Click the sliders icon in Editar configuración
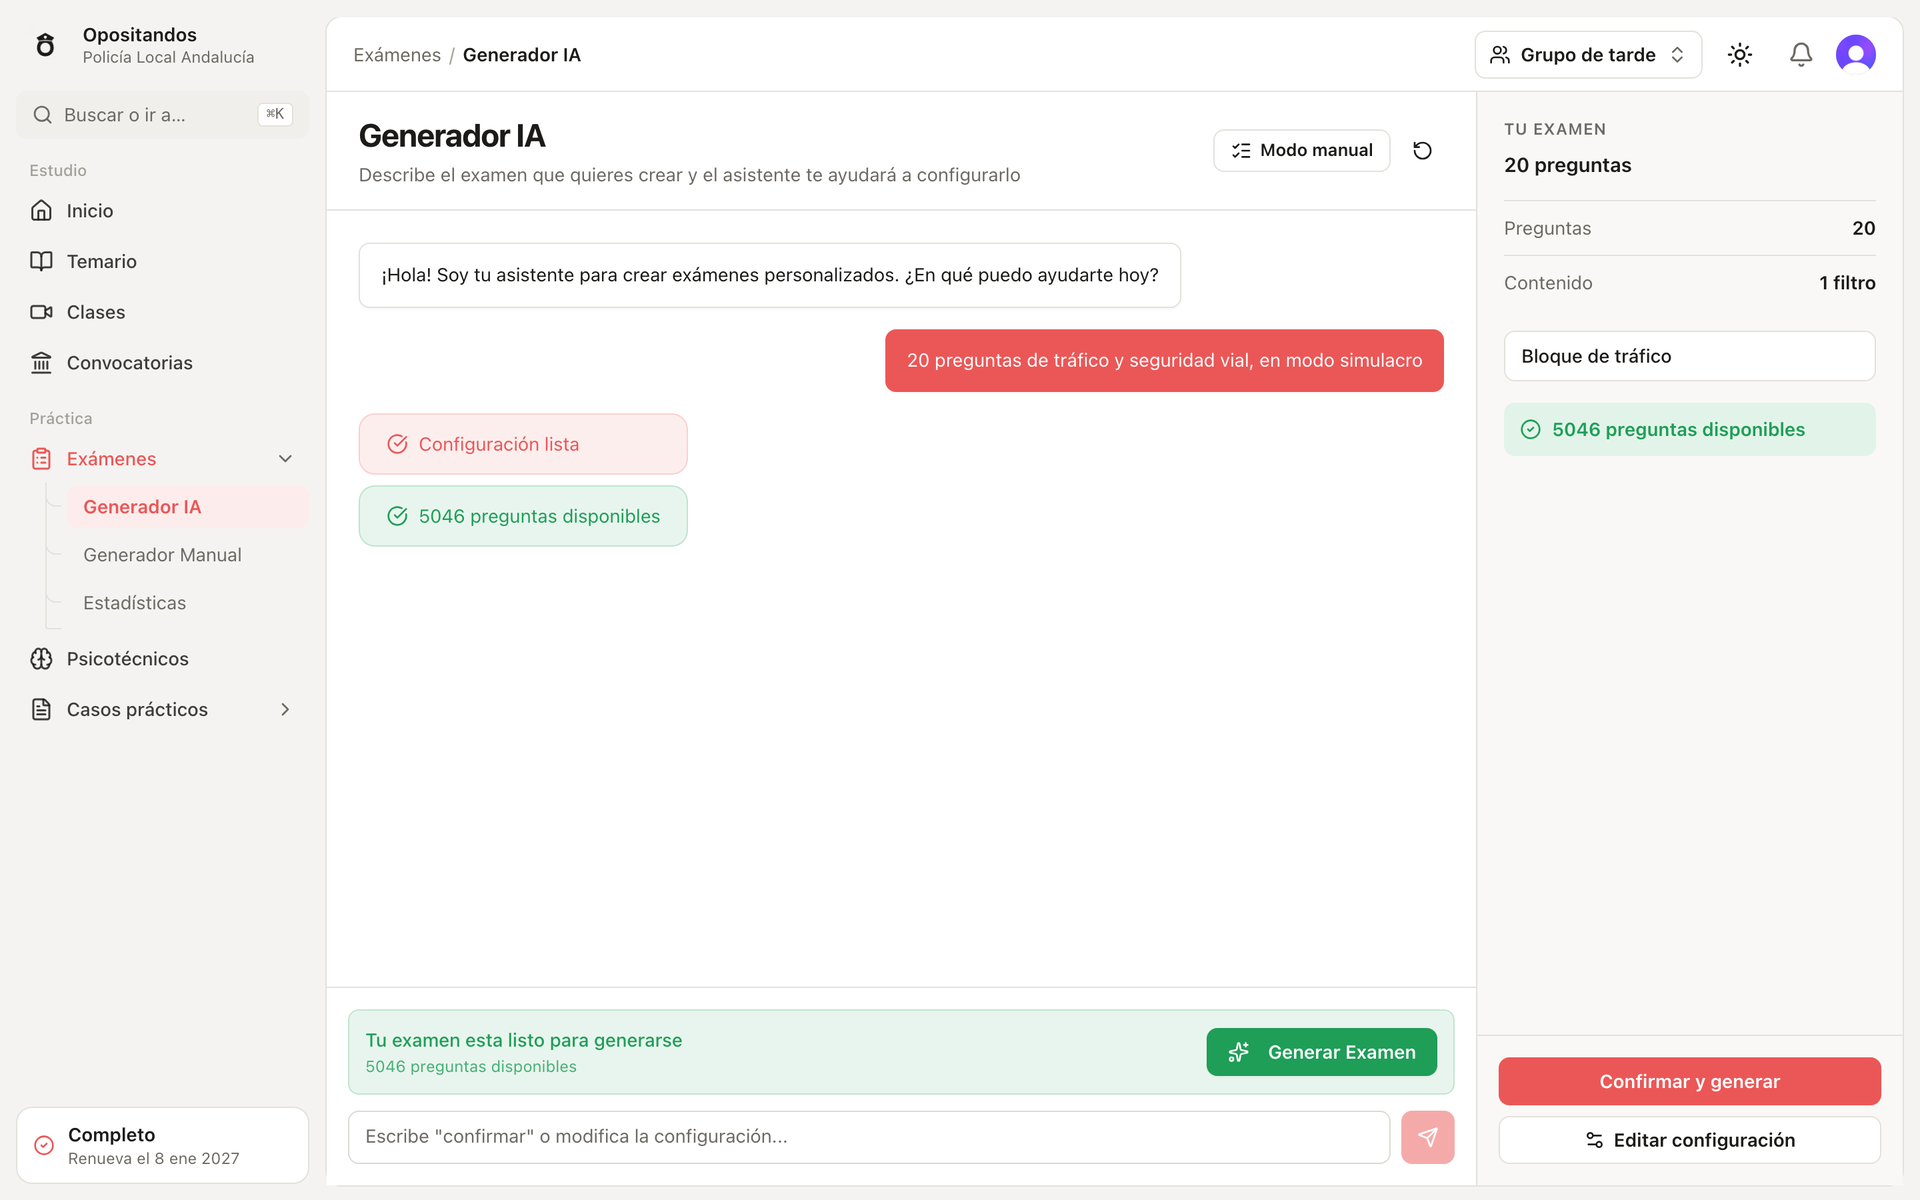The image size is (1920, 1200). coord(1594,1140)
